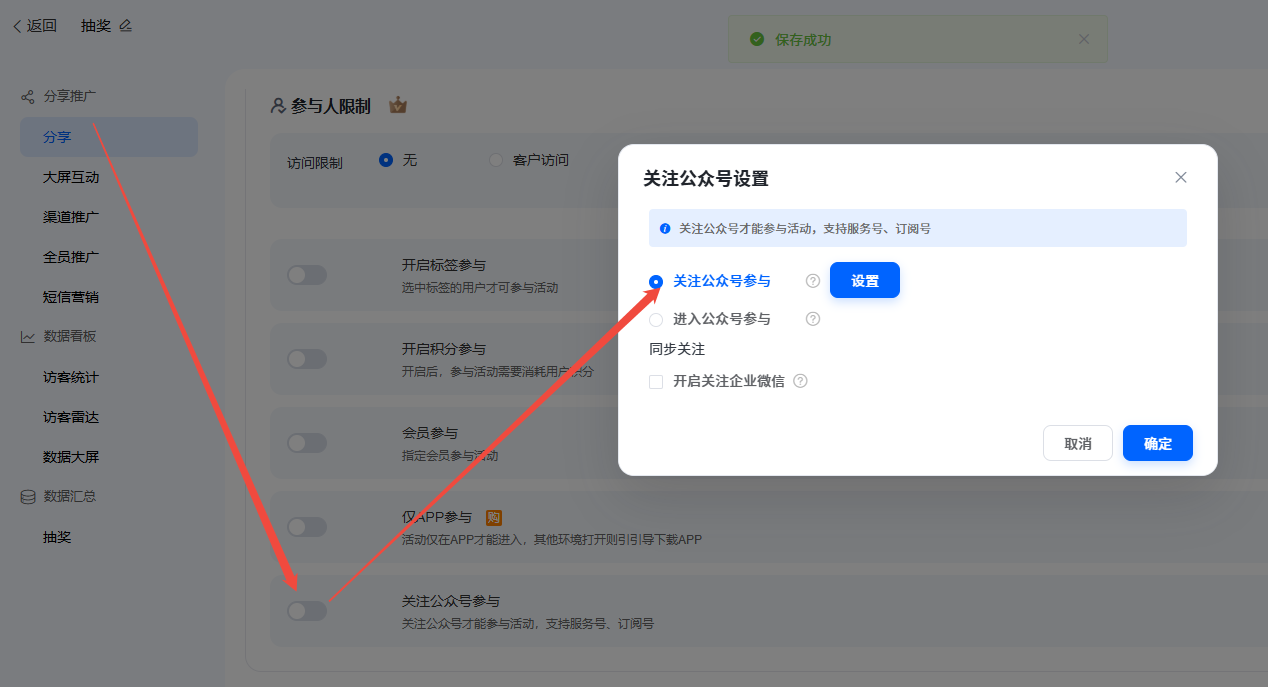
Task: Select the 关注公众号参与 radio in the dialog
Action: [656, 282]
